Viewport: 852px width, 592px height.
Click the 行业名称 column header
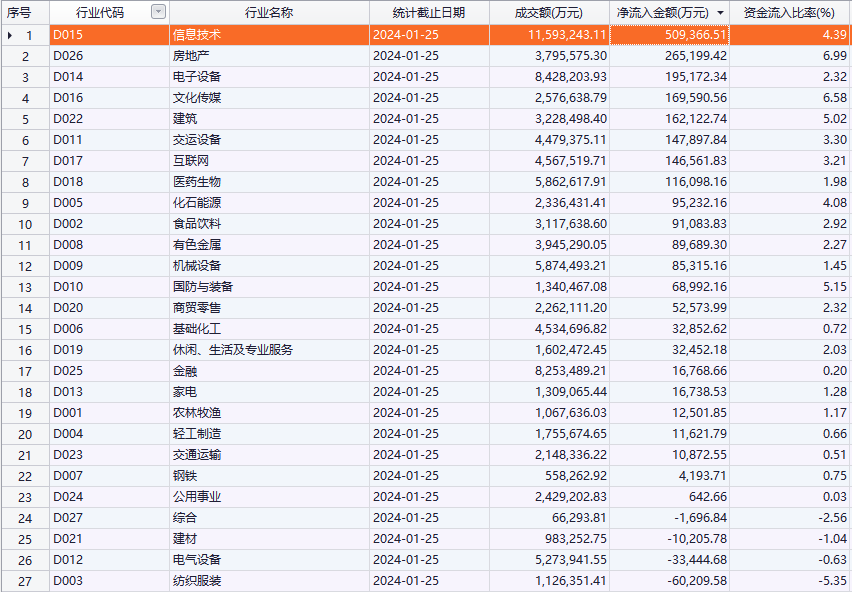pyautogui.click(x=268, y=12)
